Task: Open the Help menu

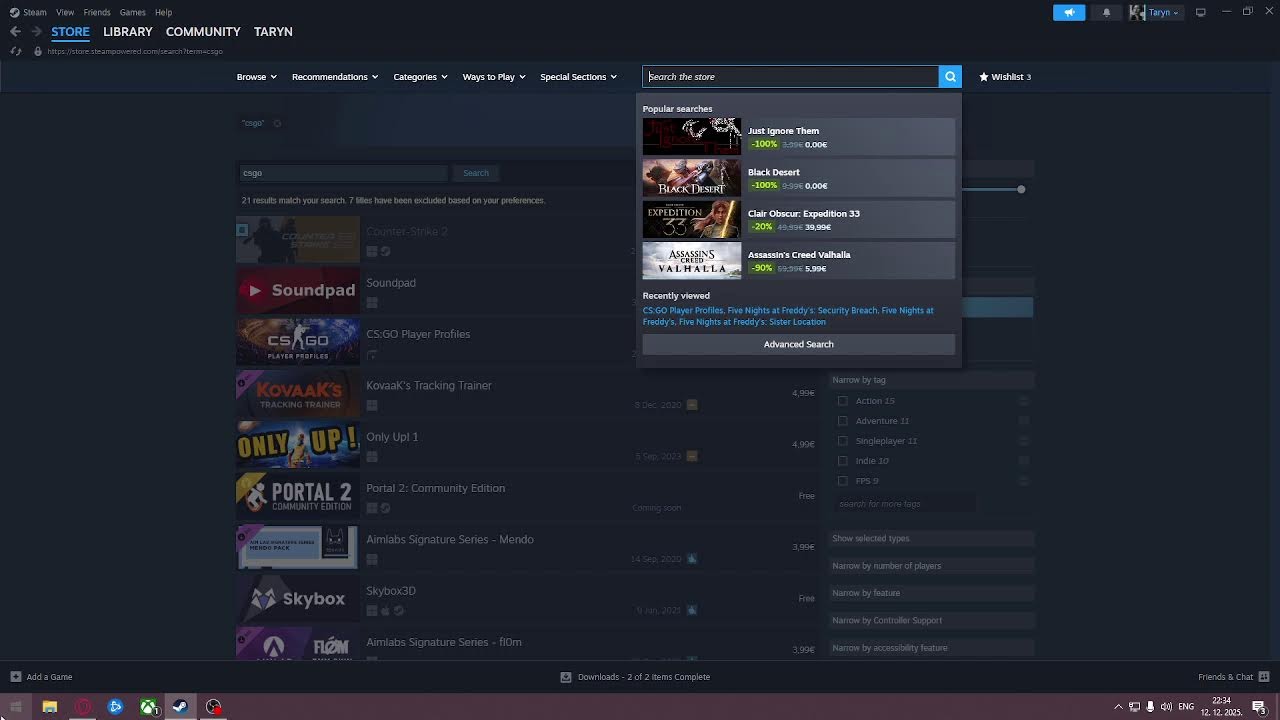Action: pyautogui.click(x=163, y=12)
